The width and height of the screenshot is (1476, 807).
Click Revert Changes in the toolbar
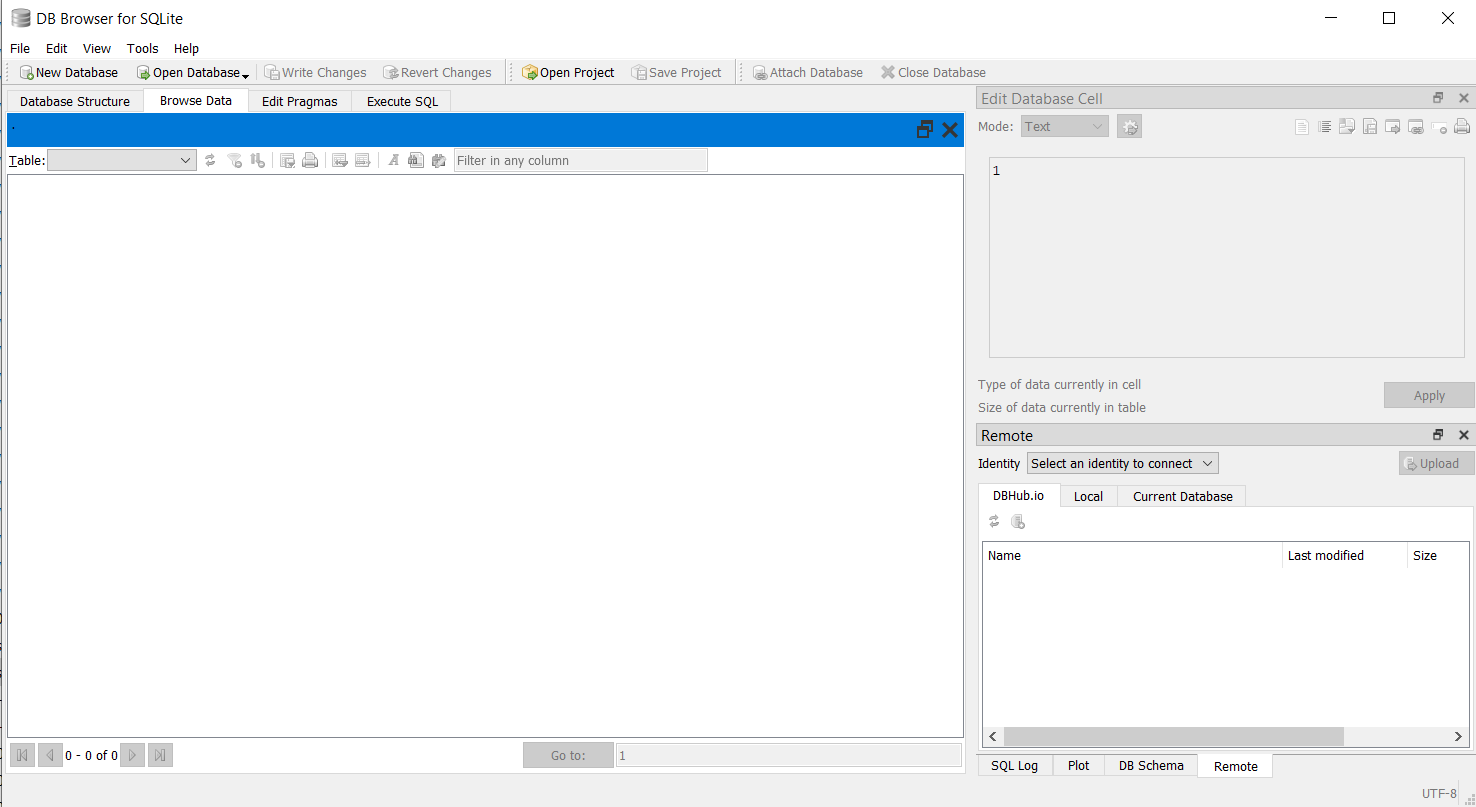coord(437,72)
